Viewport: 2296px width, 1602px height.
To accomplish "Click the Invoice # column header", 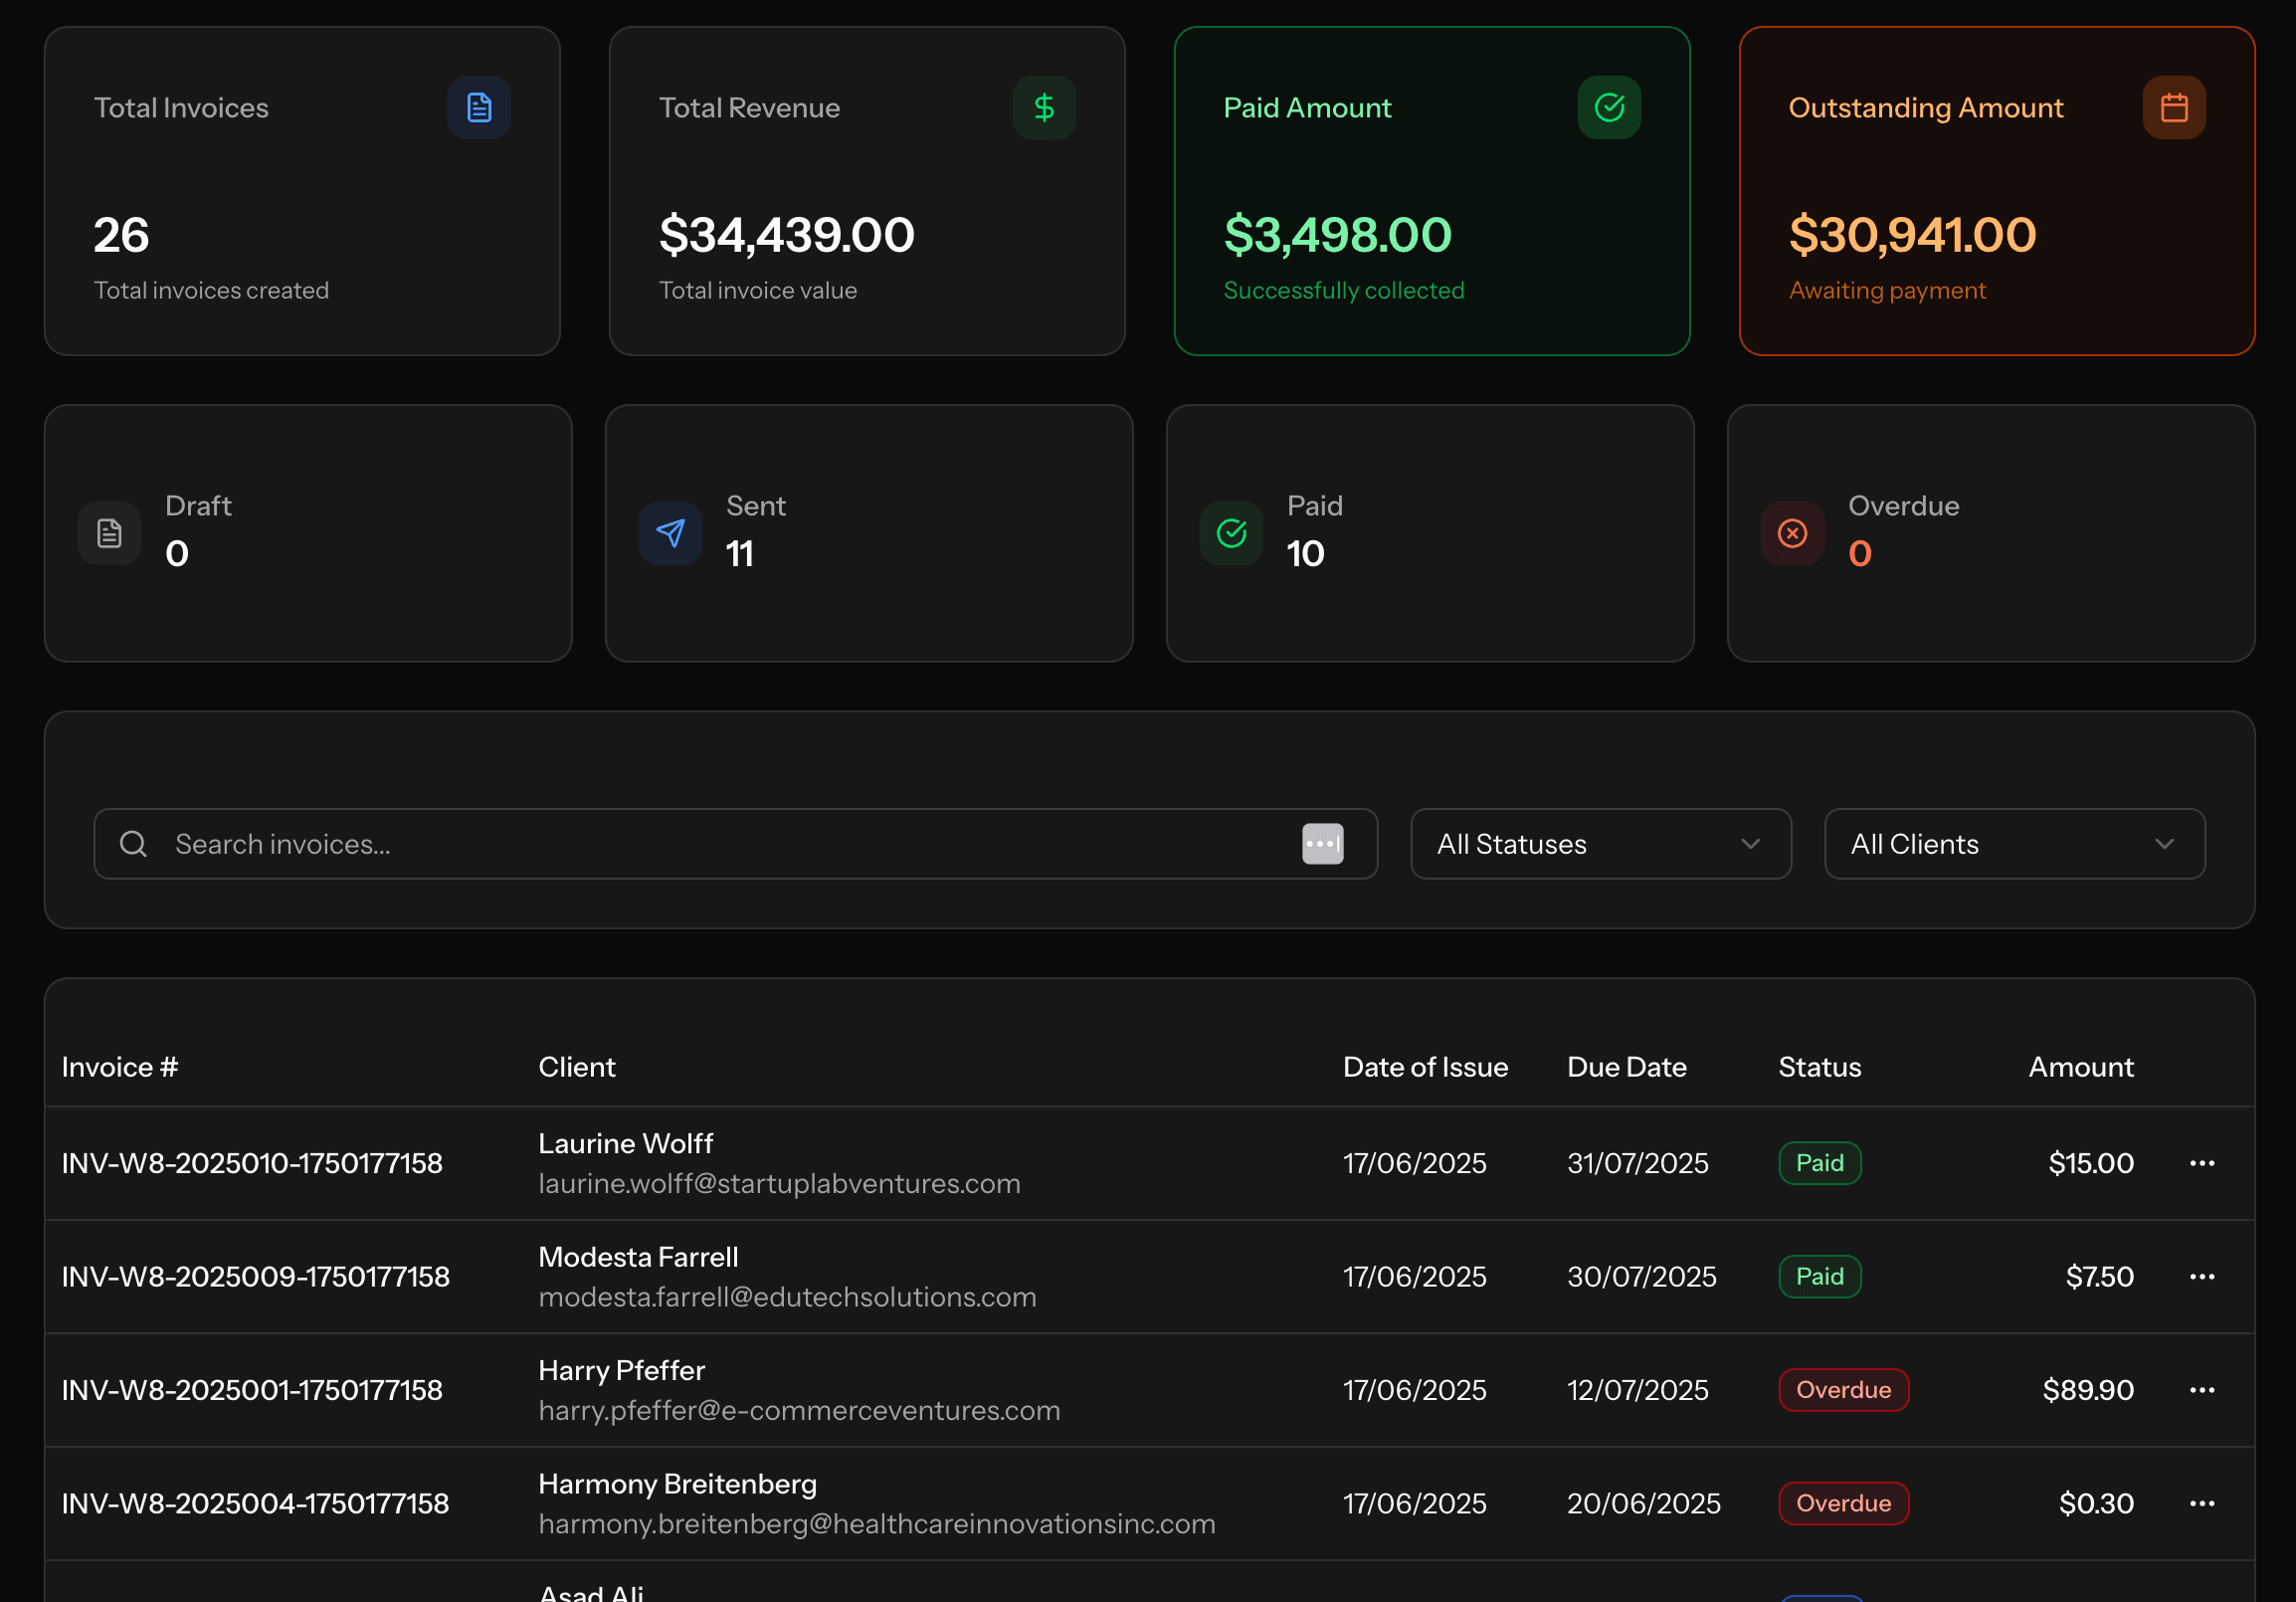I will click(x=119, y=1066).
